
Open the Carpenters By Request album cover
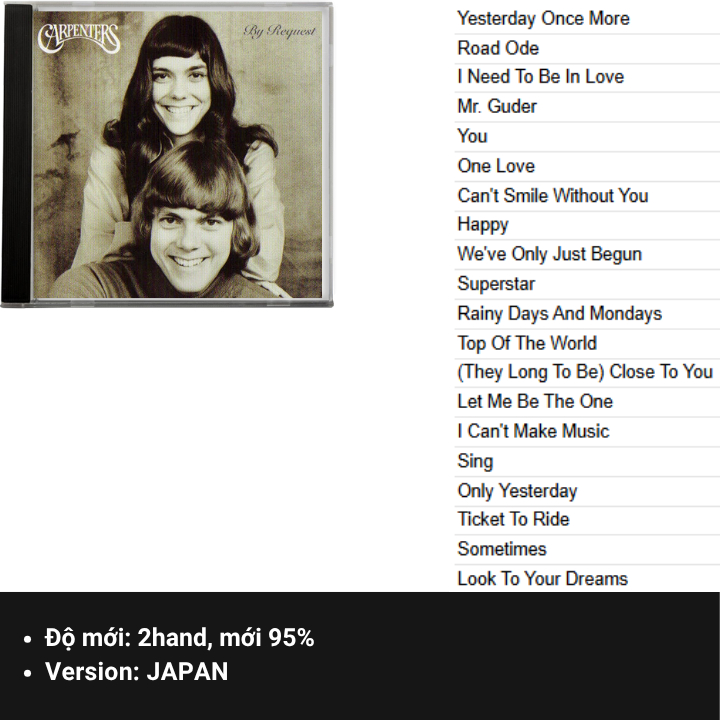(167, 155)
